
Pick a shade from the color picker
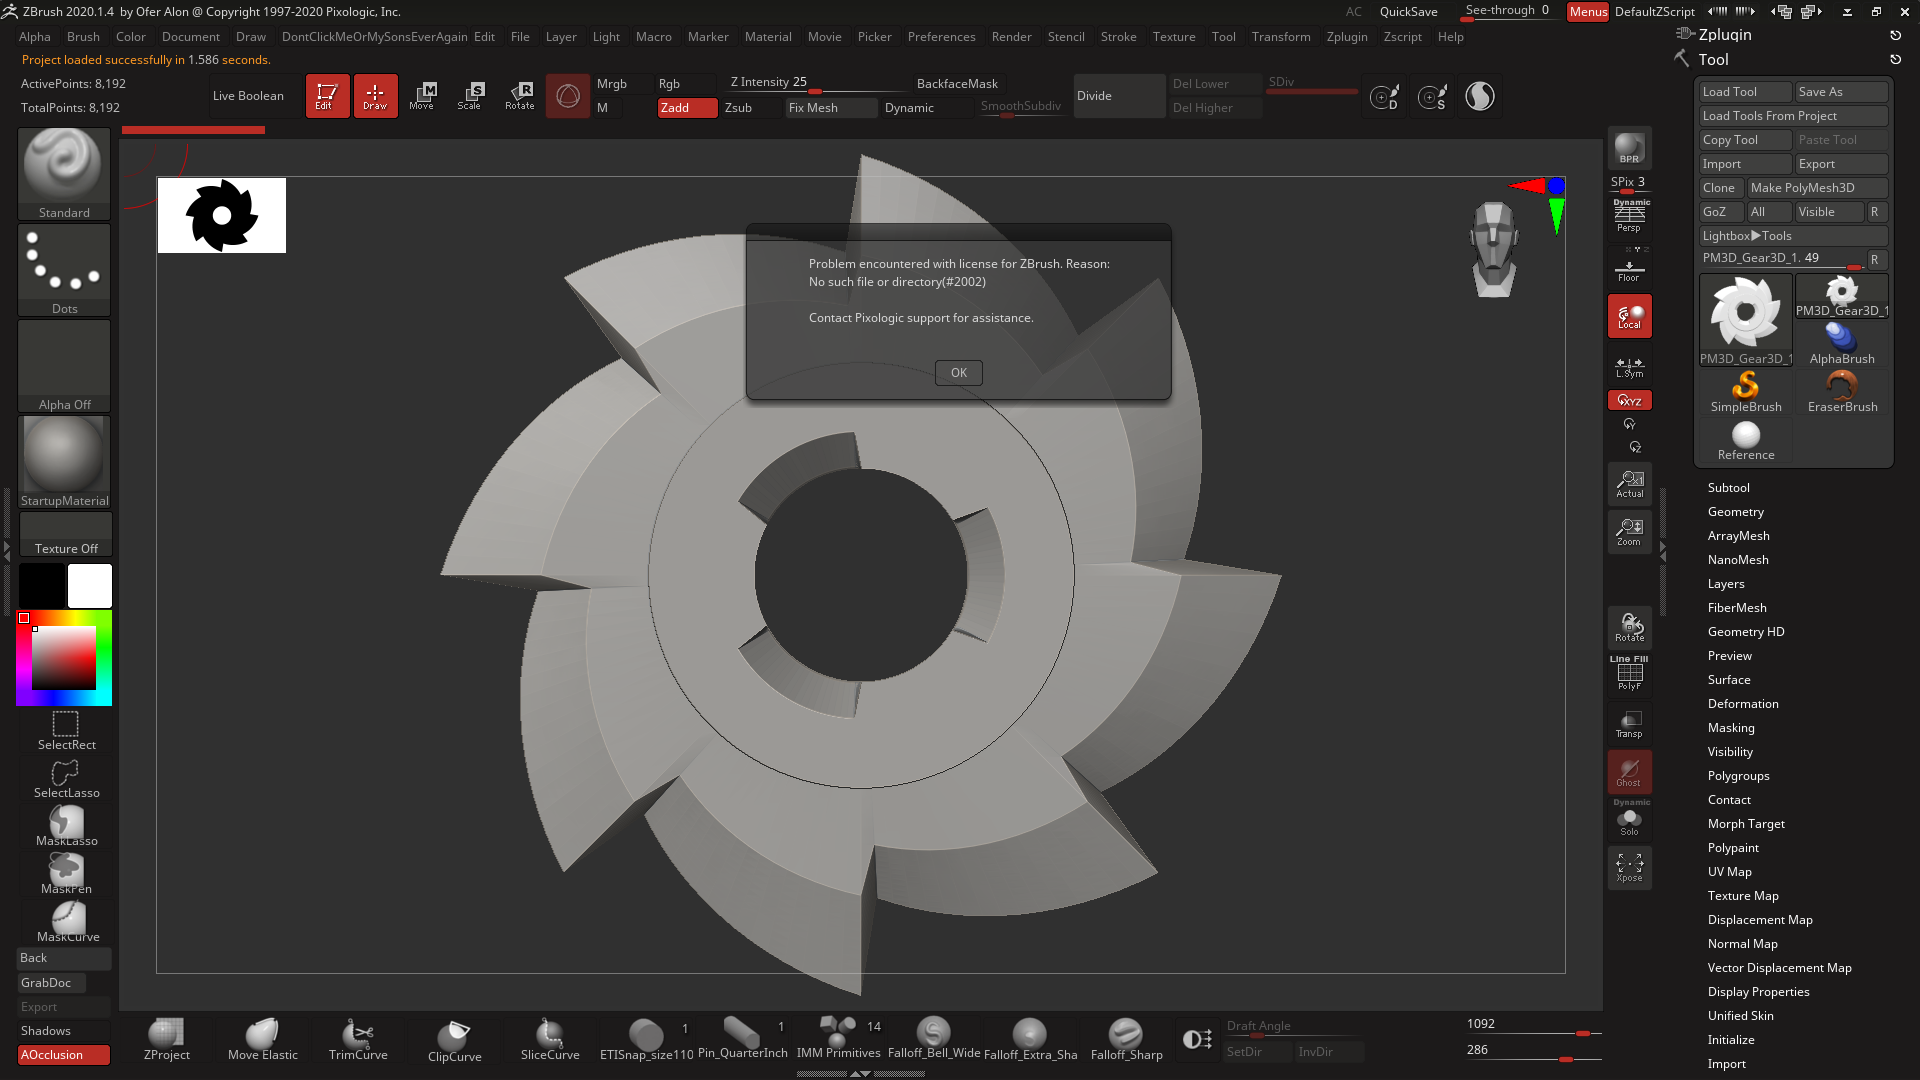[64, 657]
